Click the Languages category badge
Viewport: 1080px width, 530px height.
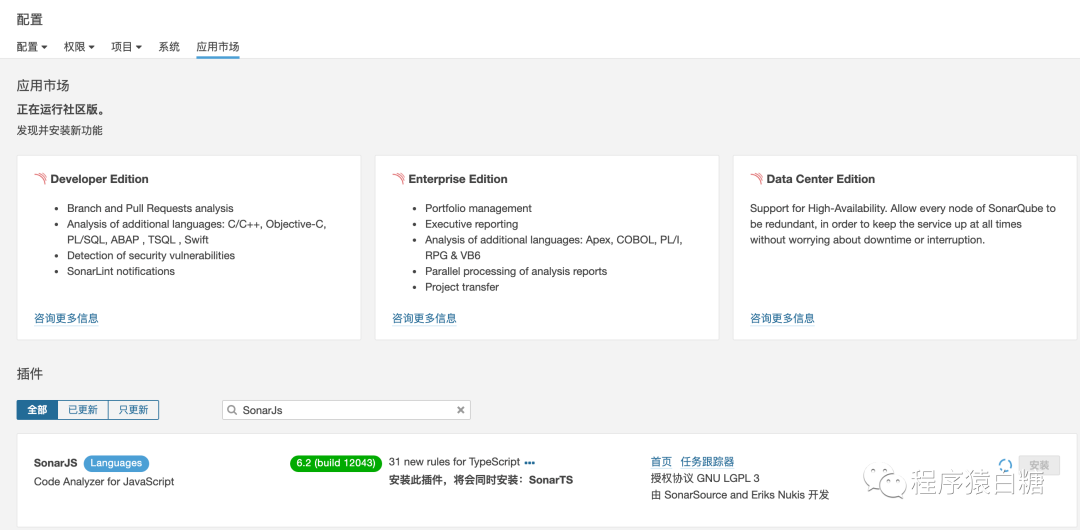click(x=116, y=463)
